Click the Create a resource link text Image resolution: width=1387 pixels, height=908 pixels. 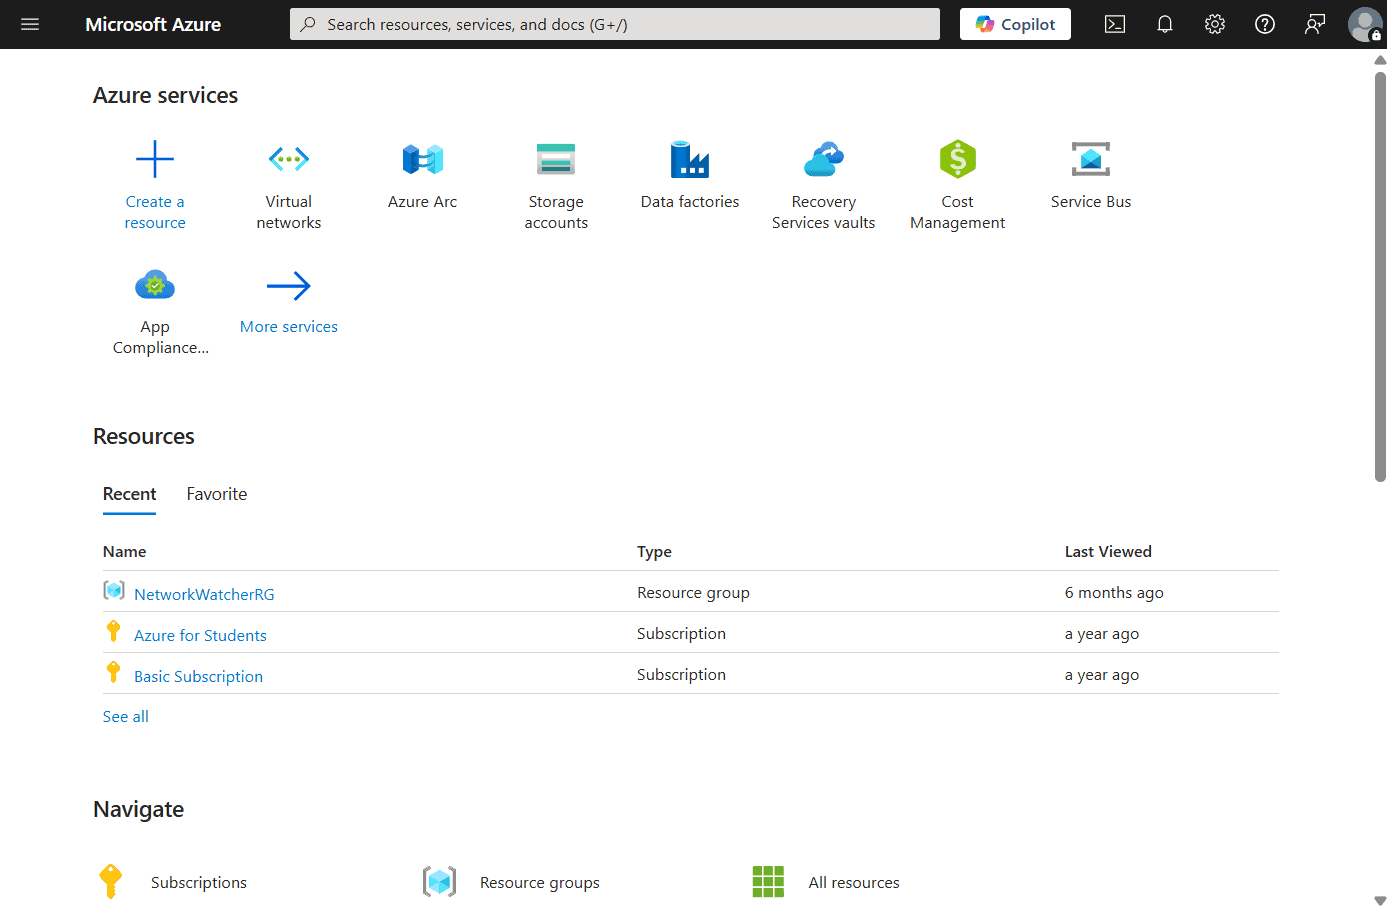[x=155, y=212]
